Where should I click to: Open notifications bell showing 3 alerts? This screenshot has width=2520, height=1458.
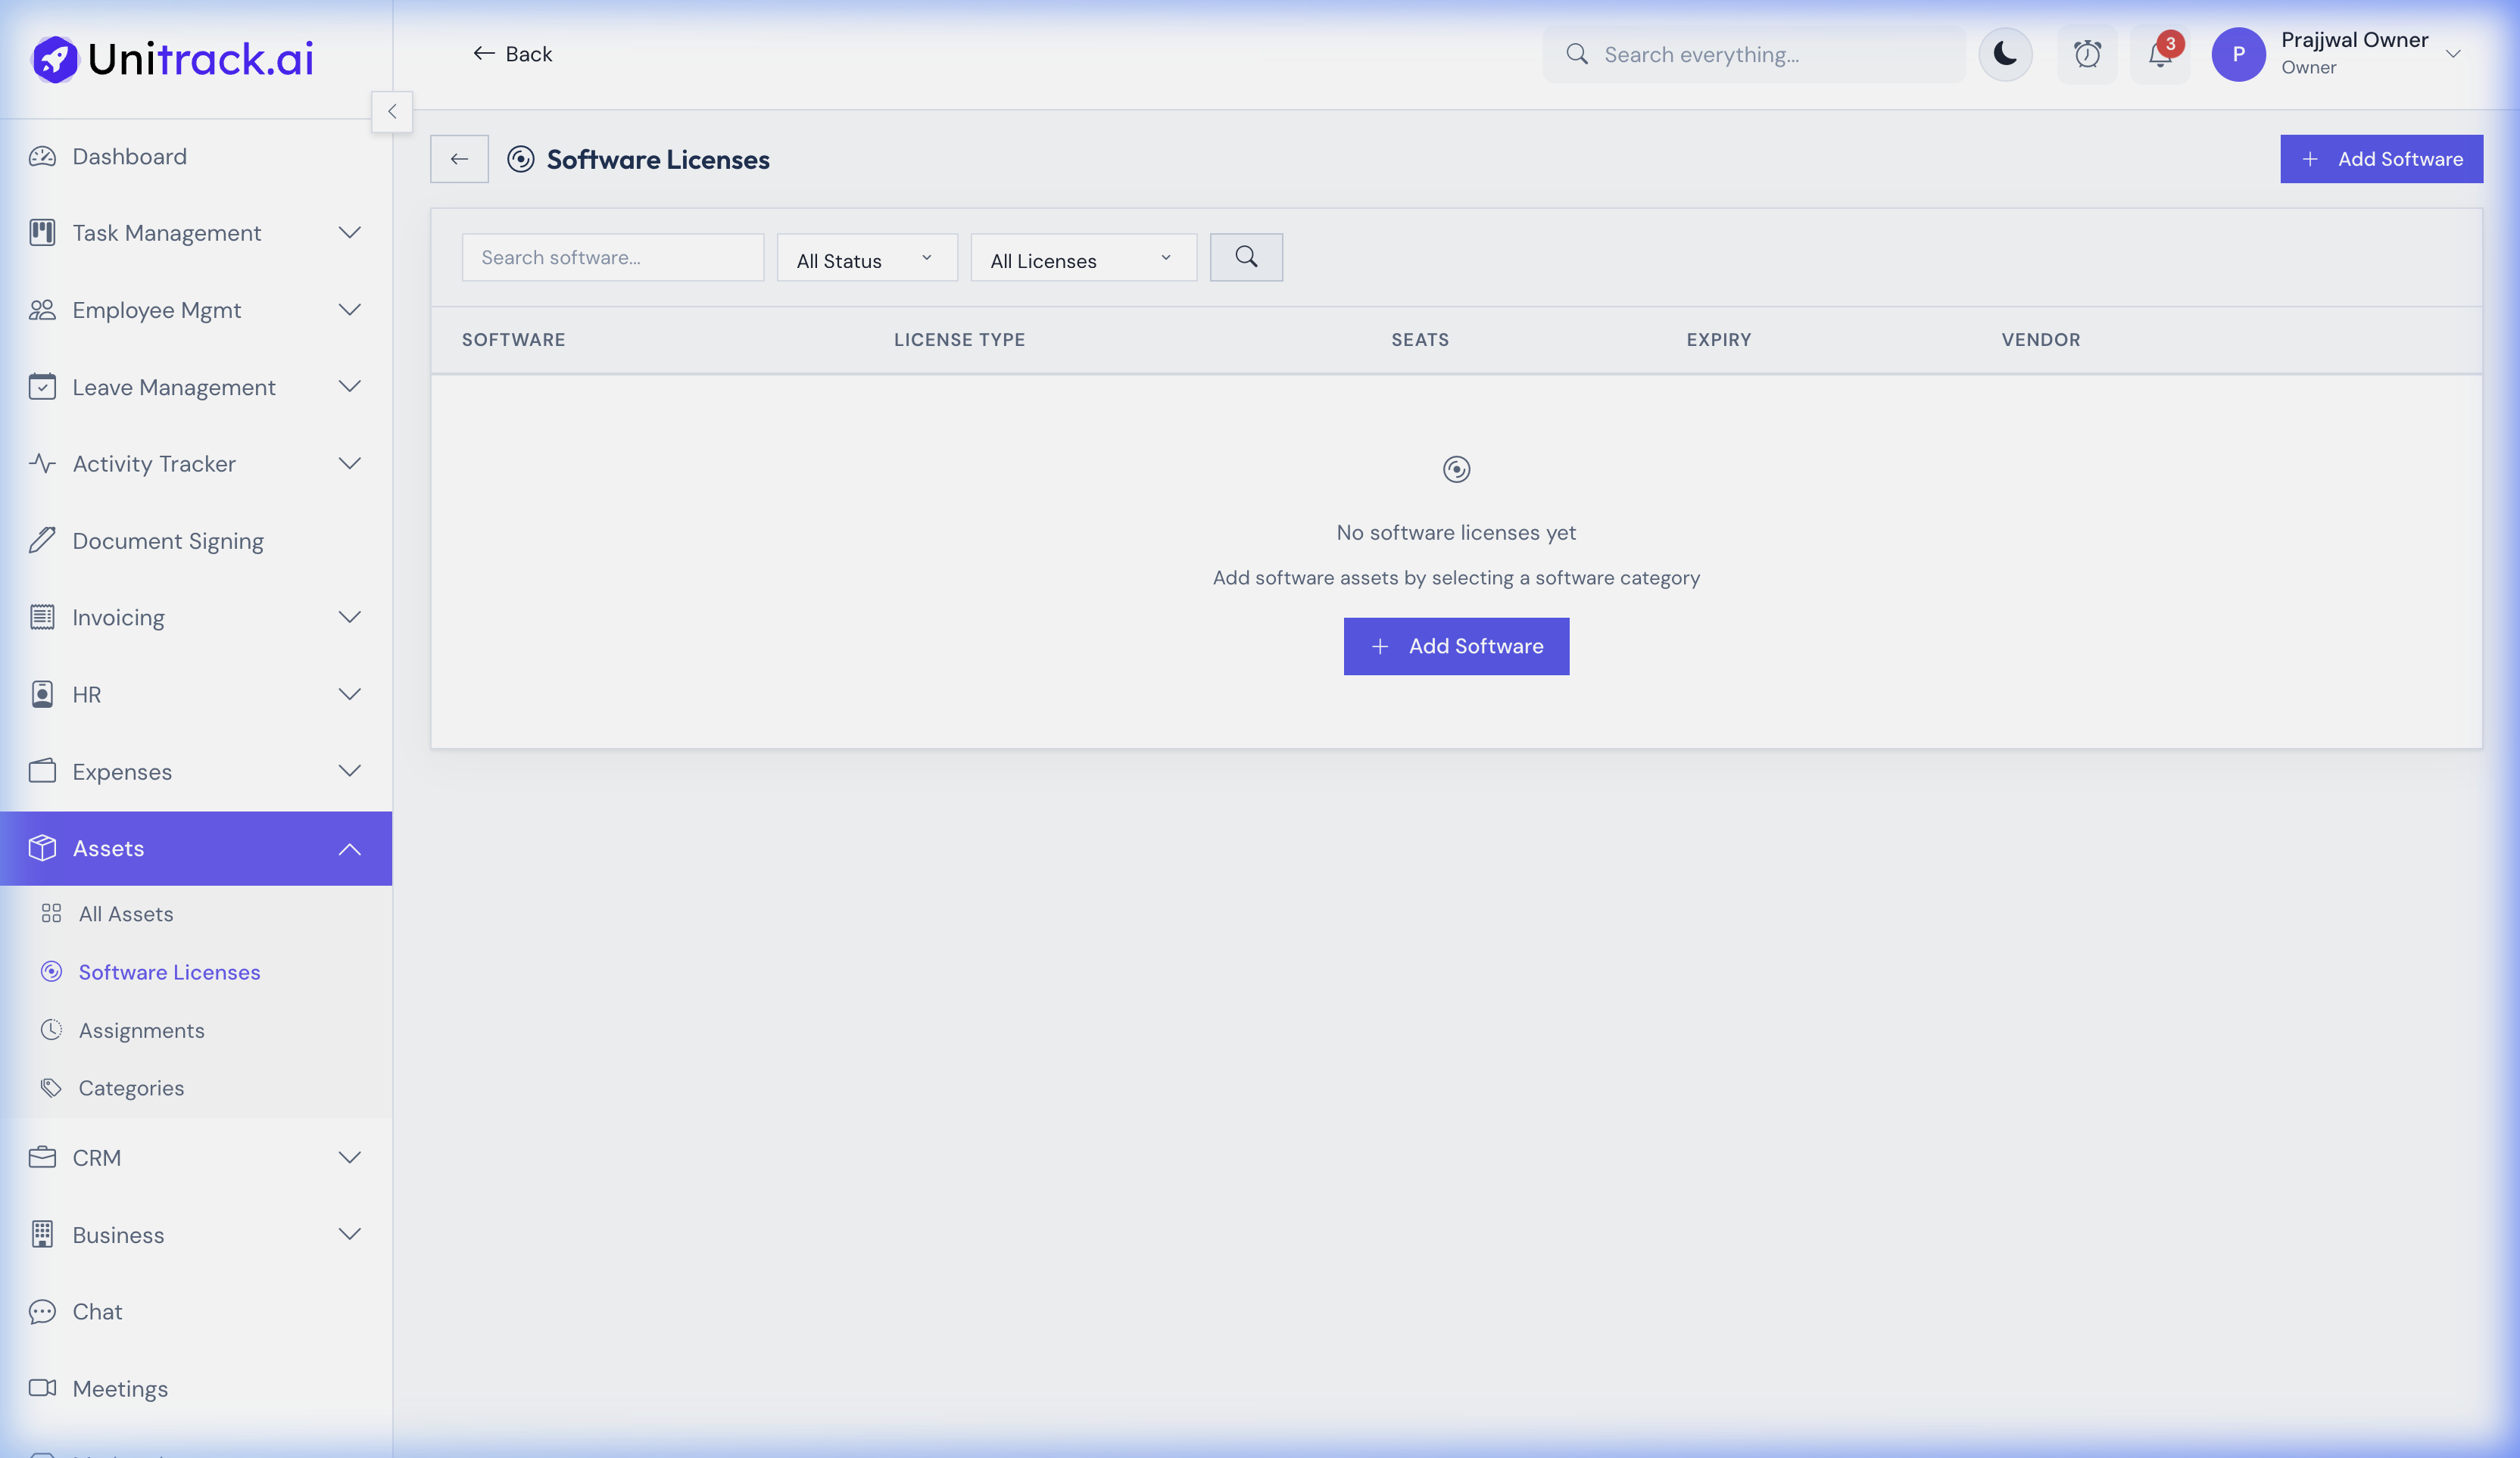(2158, 55)
